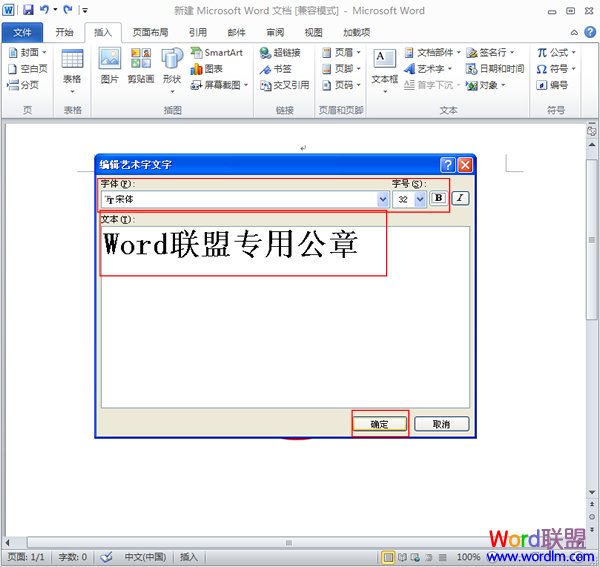Open Screenshot (屏幕截图) tool
Image resolution: width=600 pixels, height=567 pixels.
coord(219,85)
